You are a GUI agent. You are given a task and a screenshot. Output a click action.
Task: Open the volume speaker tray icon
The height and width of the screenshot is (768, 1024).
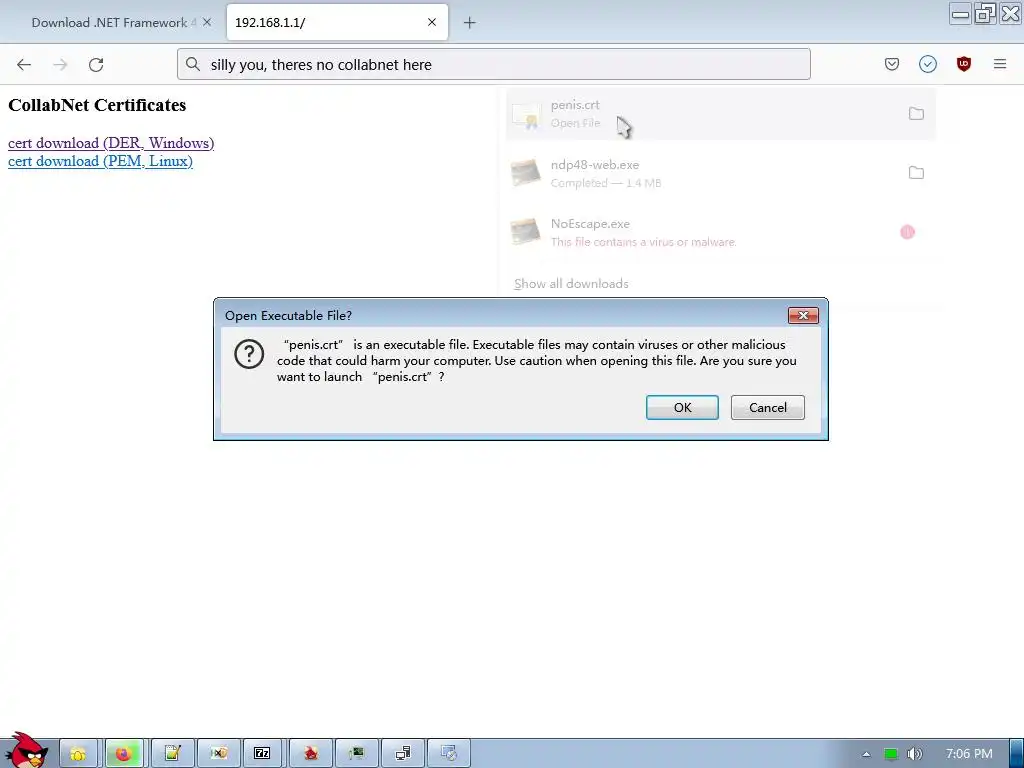click(x=915, y=754)
